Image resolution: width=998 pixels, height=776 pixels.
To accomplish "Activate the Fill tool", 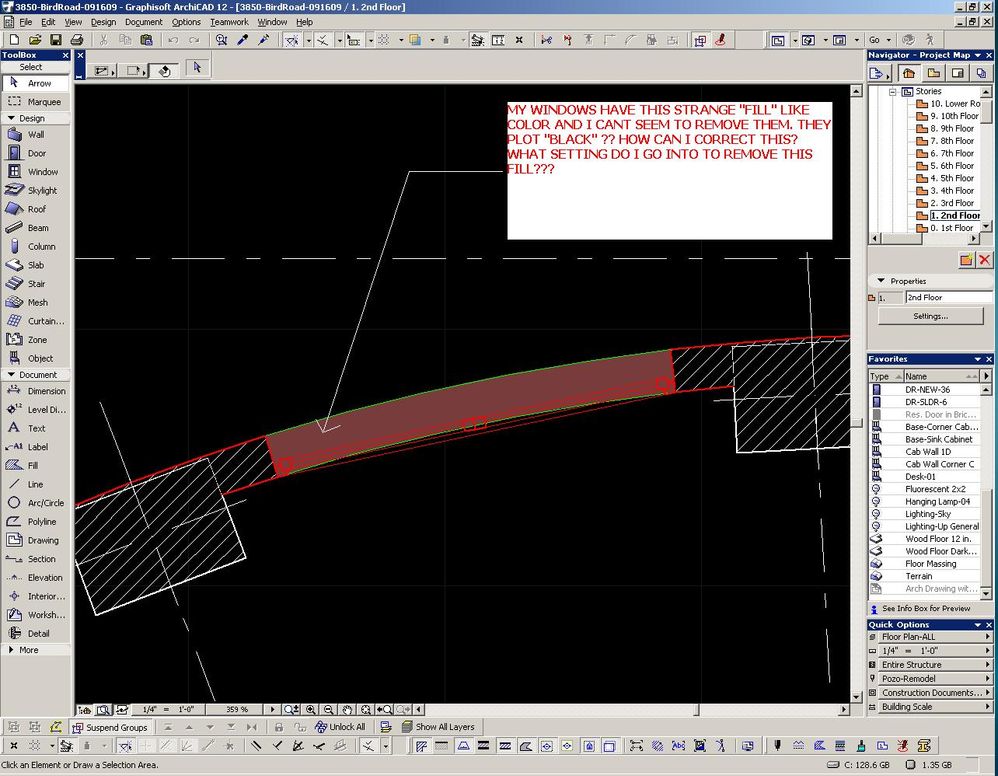I will (x=33, y=465).
